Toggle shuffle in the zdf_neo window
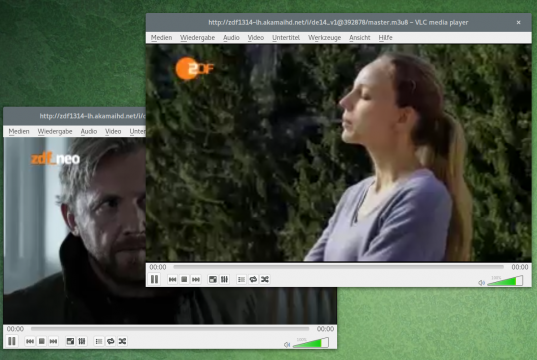The width and height of the screenshot is (537, 360). pyautogui.click(x=122, y=341)
